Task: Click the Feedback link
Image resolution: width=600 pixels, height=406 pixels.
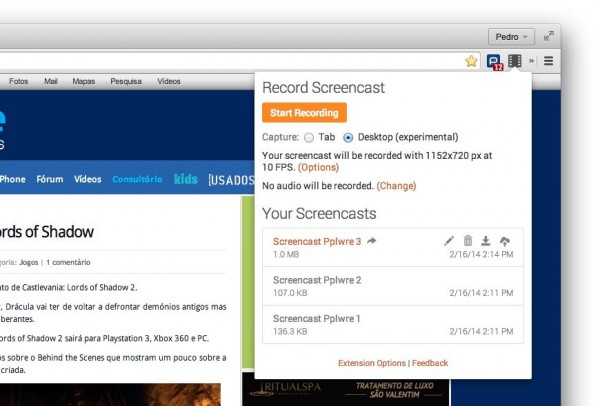Action: pyautogui.click(x=430, y=363)
